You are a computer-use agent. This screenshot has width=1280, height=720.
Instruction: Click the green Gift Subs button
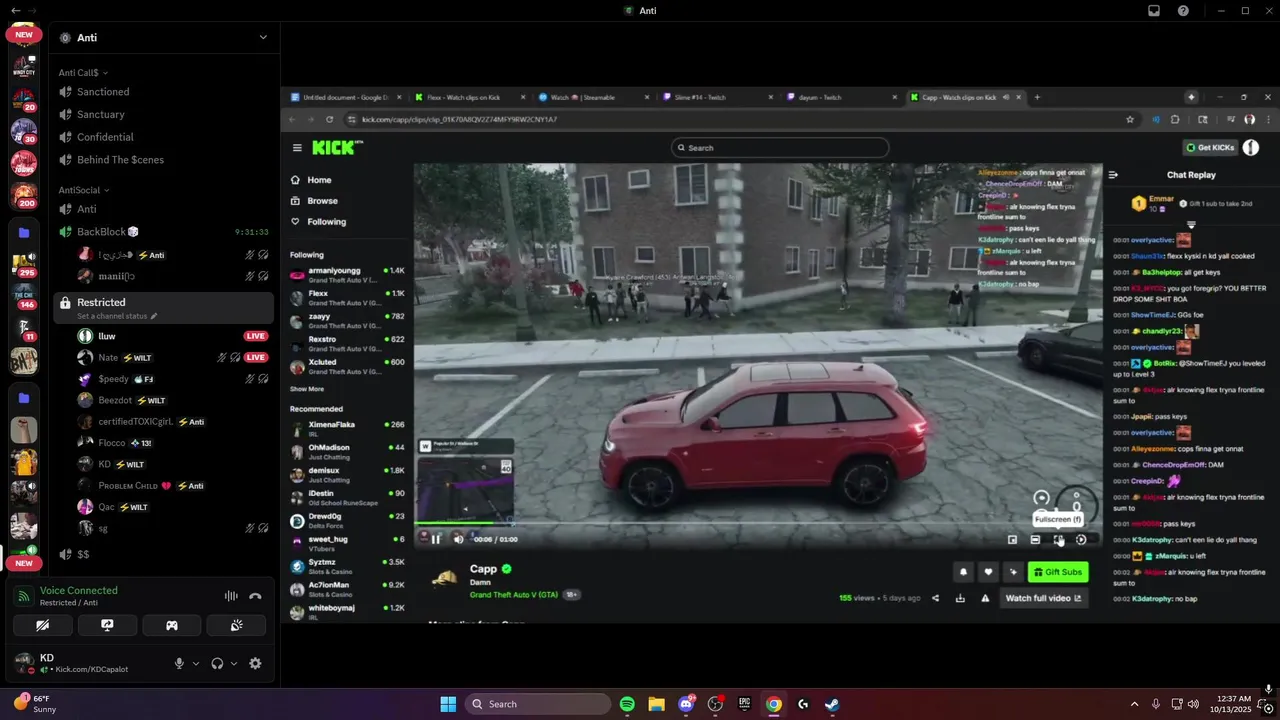(x=1058, y=572)
